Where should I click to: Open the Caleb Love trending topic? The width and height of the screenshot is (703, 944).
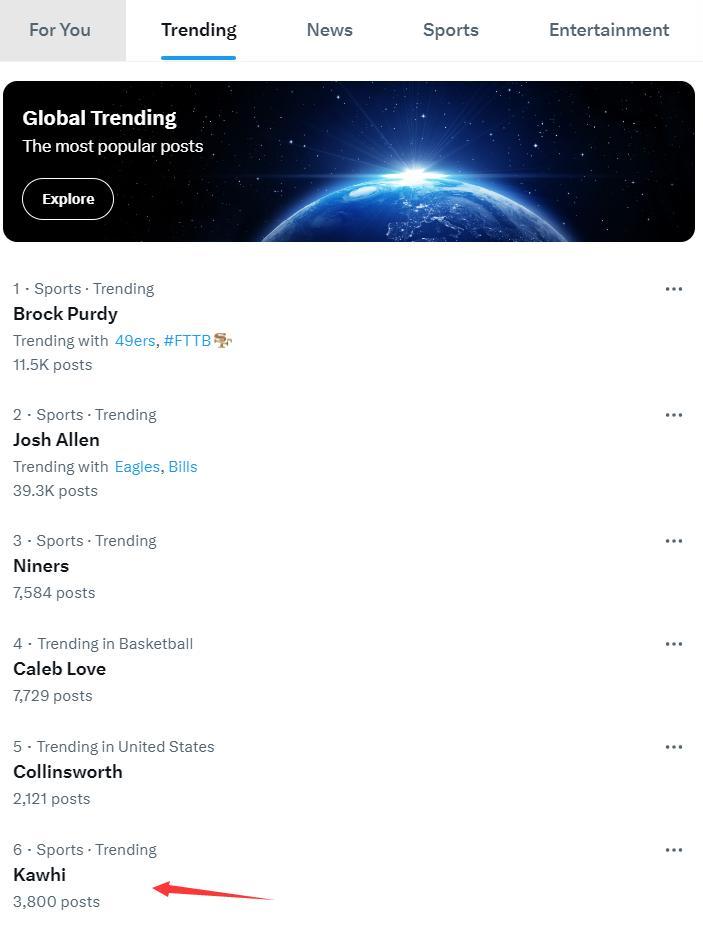(59, 669)
